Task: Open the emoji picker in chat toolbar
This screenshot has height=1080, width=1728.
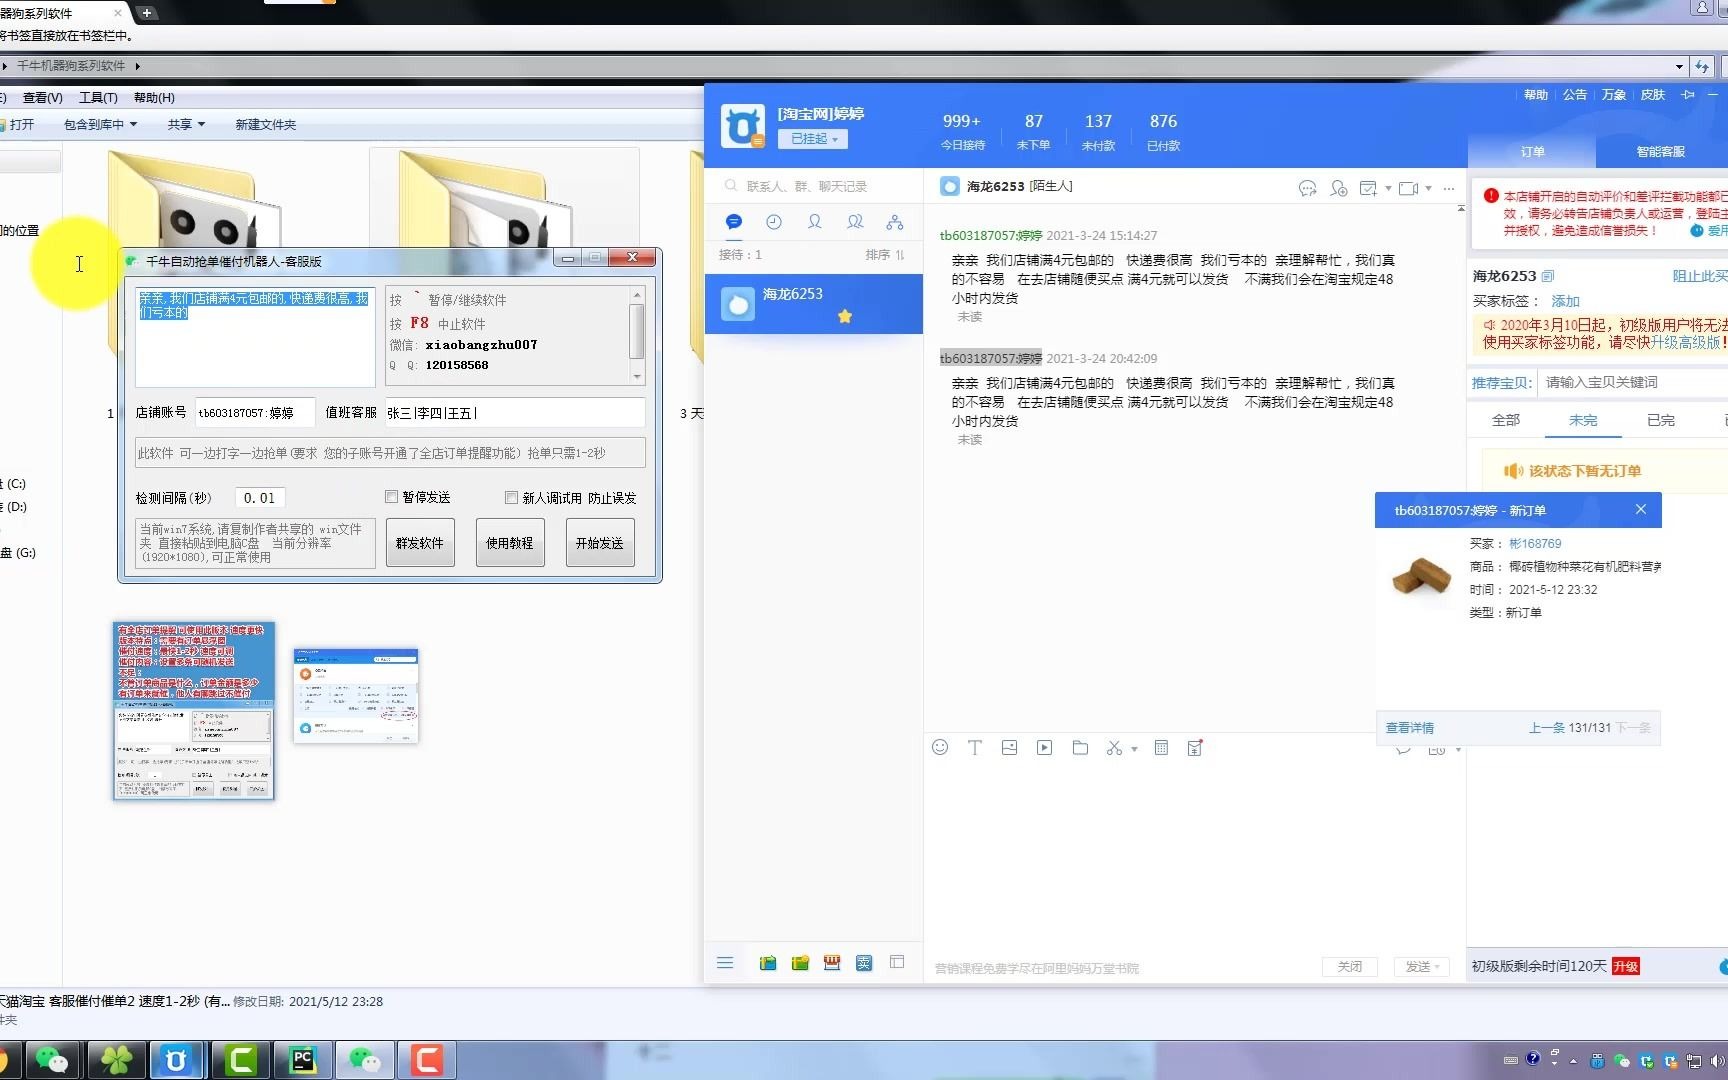Action: click(x=940, y=747)
